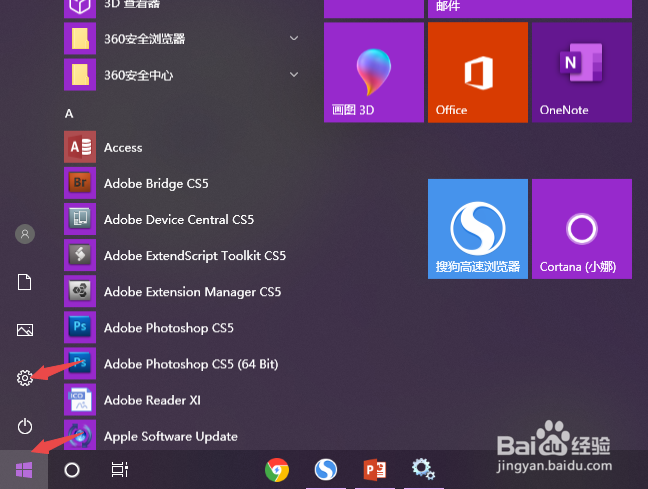Viewport: 648px width, 489px height.
Task: Click the Power icon in sidebar
Action: click(x=25, y=426)
